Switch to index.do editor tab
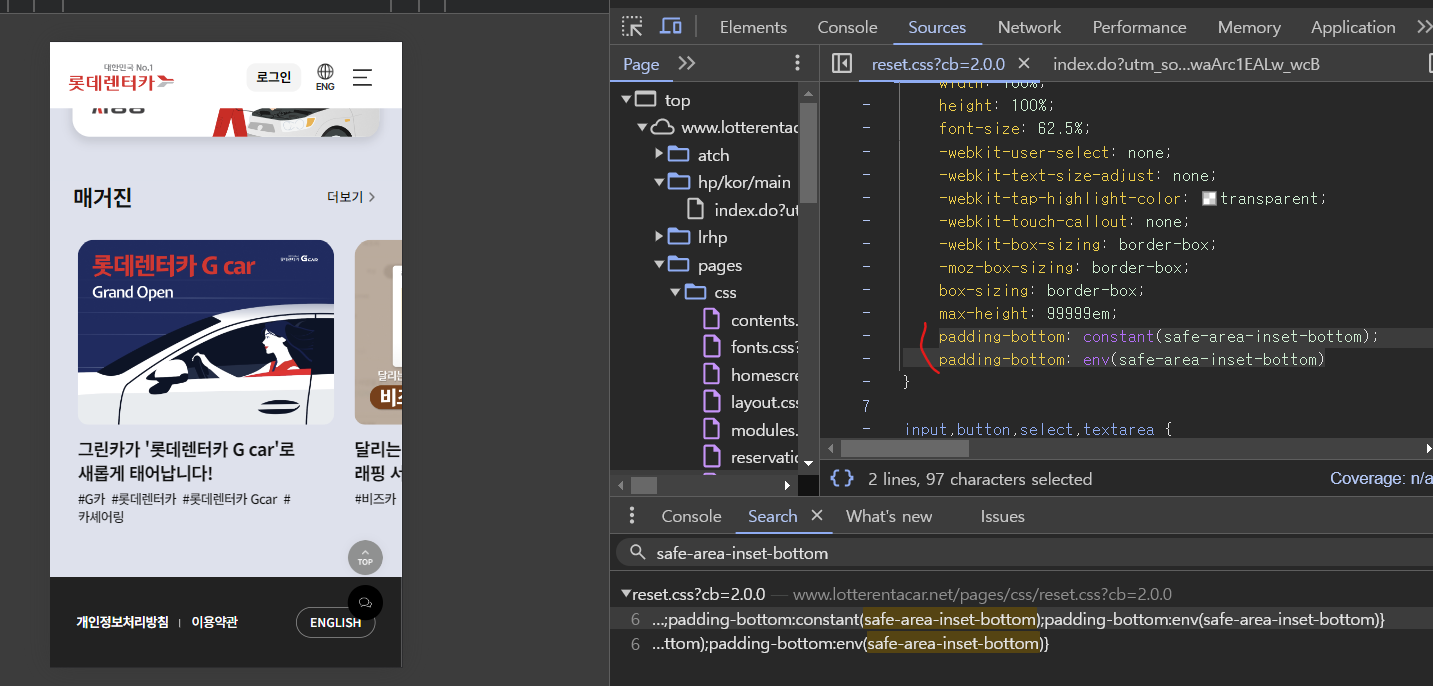This screenshot has width=1433, height=686. [1186, 64]
